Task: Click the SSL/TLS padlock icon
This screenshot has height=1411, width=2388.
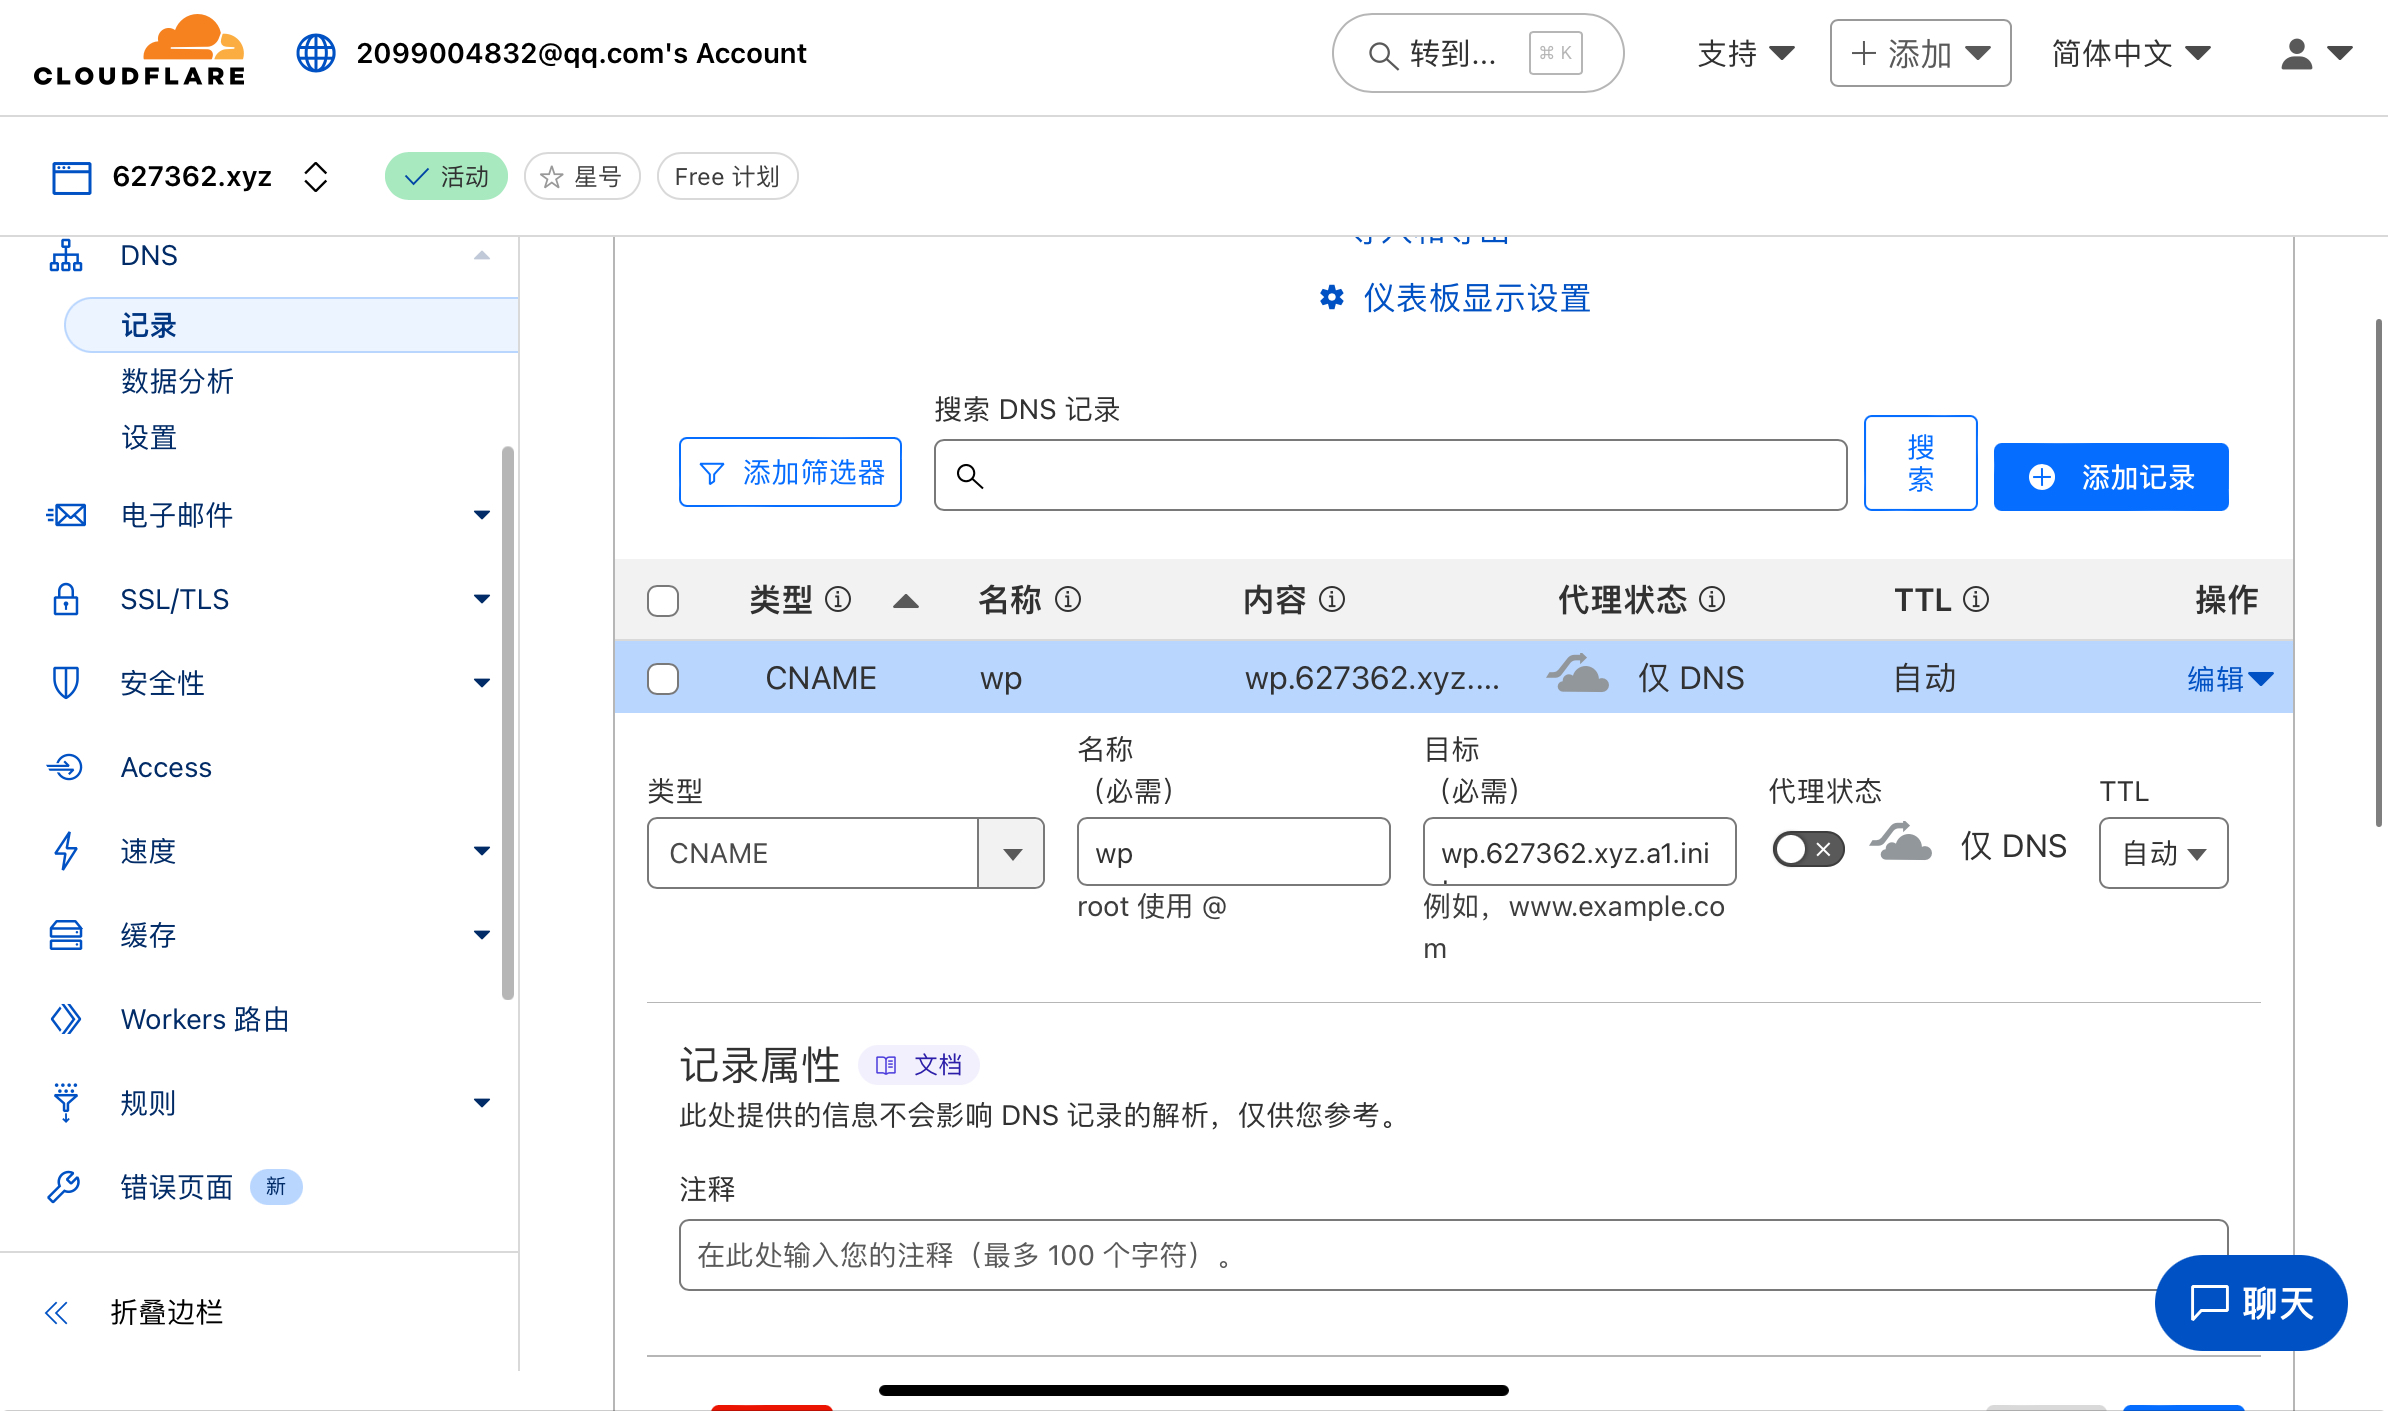Action: tap(66, 599)
